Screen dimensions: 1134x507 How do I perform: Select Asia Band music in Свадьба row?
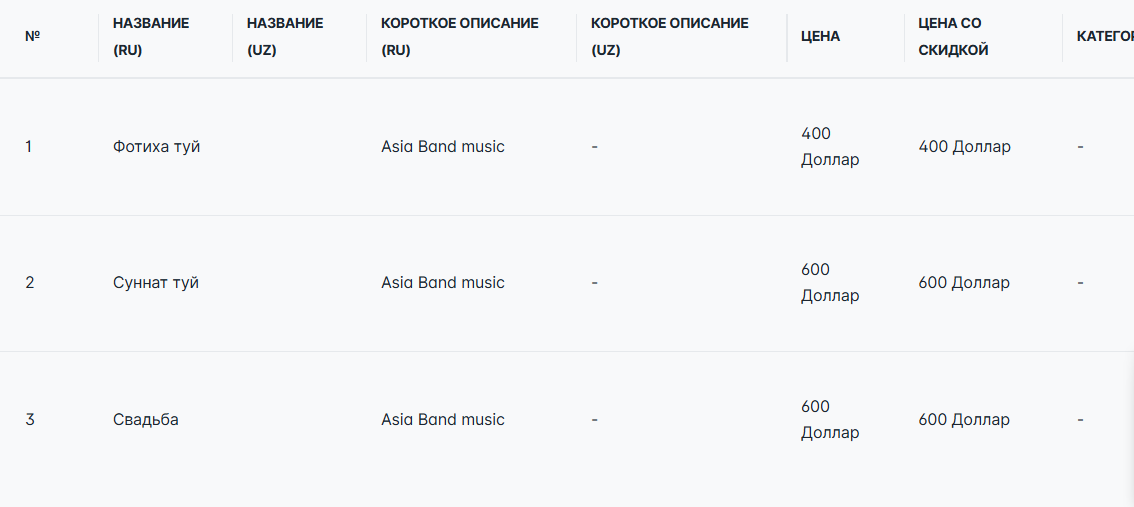tap(442, 420)
